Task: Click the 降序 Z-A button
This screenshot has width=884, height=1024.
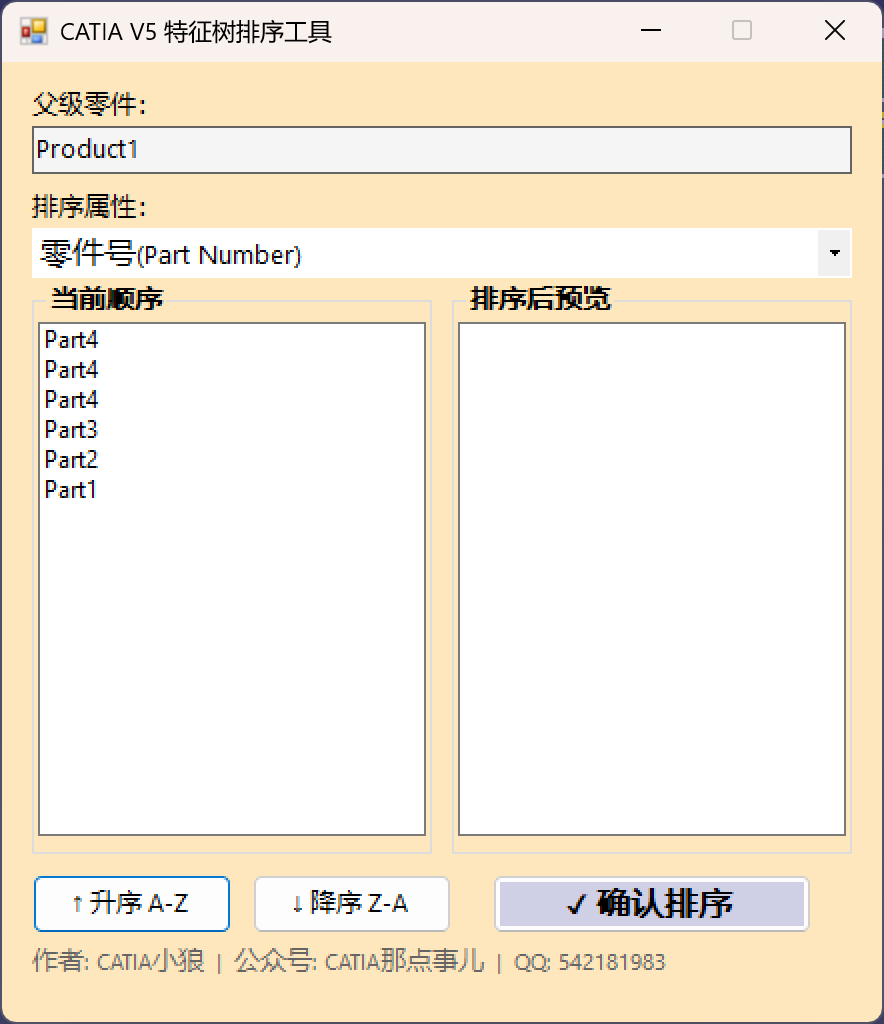Action: tap(352, 904)
